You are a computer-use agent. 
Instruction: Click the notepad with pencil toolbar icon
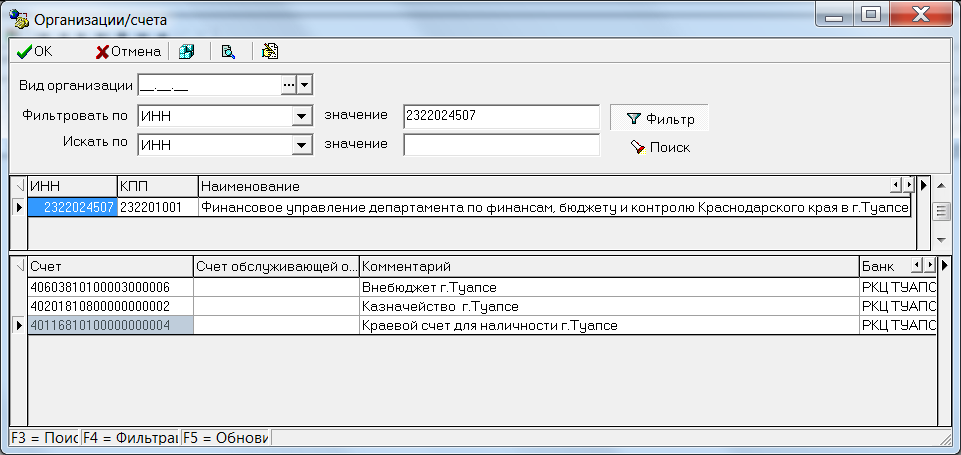point(269,52)
